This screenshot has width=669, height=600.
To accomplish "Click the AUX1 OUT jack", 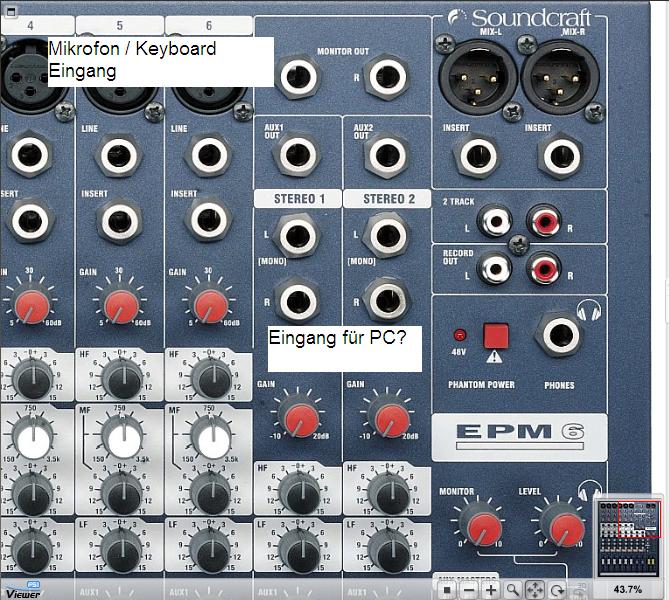I will point(298,155).
